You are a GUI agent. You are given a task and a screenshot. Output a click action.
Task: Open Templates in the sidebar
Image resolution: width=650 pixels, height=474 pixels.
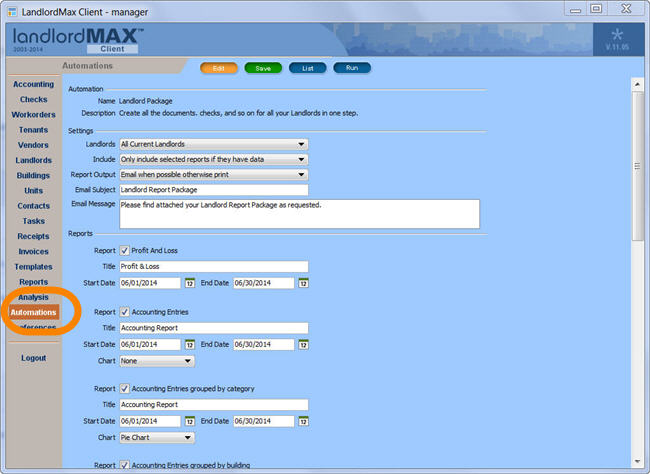pyautogui.click(x=34, y=267)
